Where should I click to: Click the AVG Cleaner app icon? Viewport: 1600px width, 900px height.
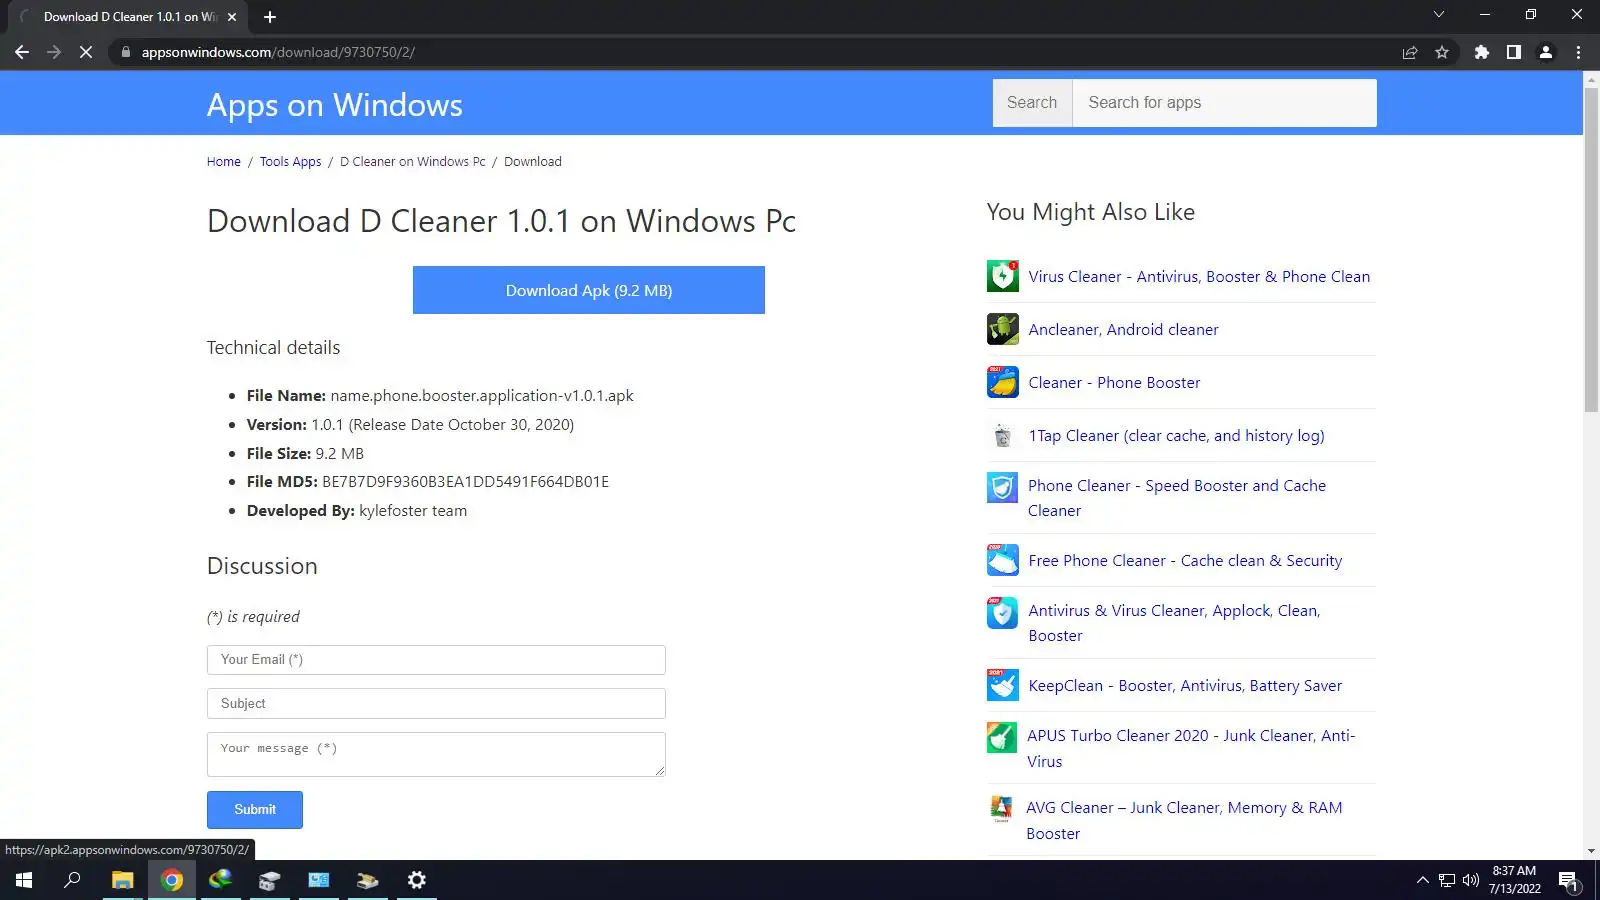coord(1001,808)
